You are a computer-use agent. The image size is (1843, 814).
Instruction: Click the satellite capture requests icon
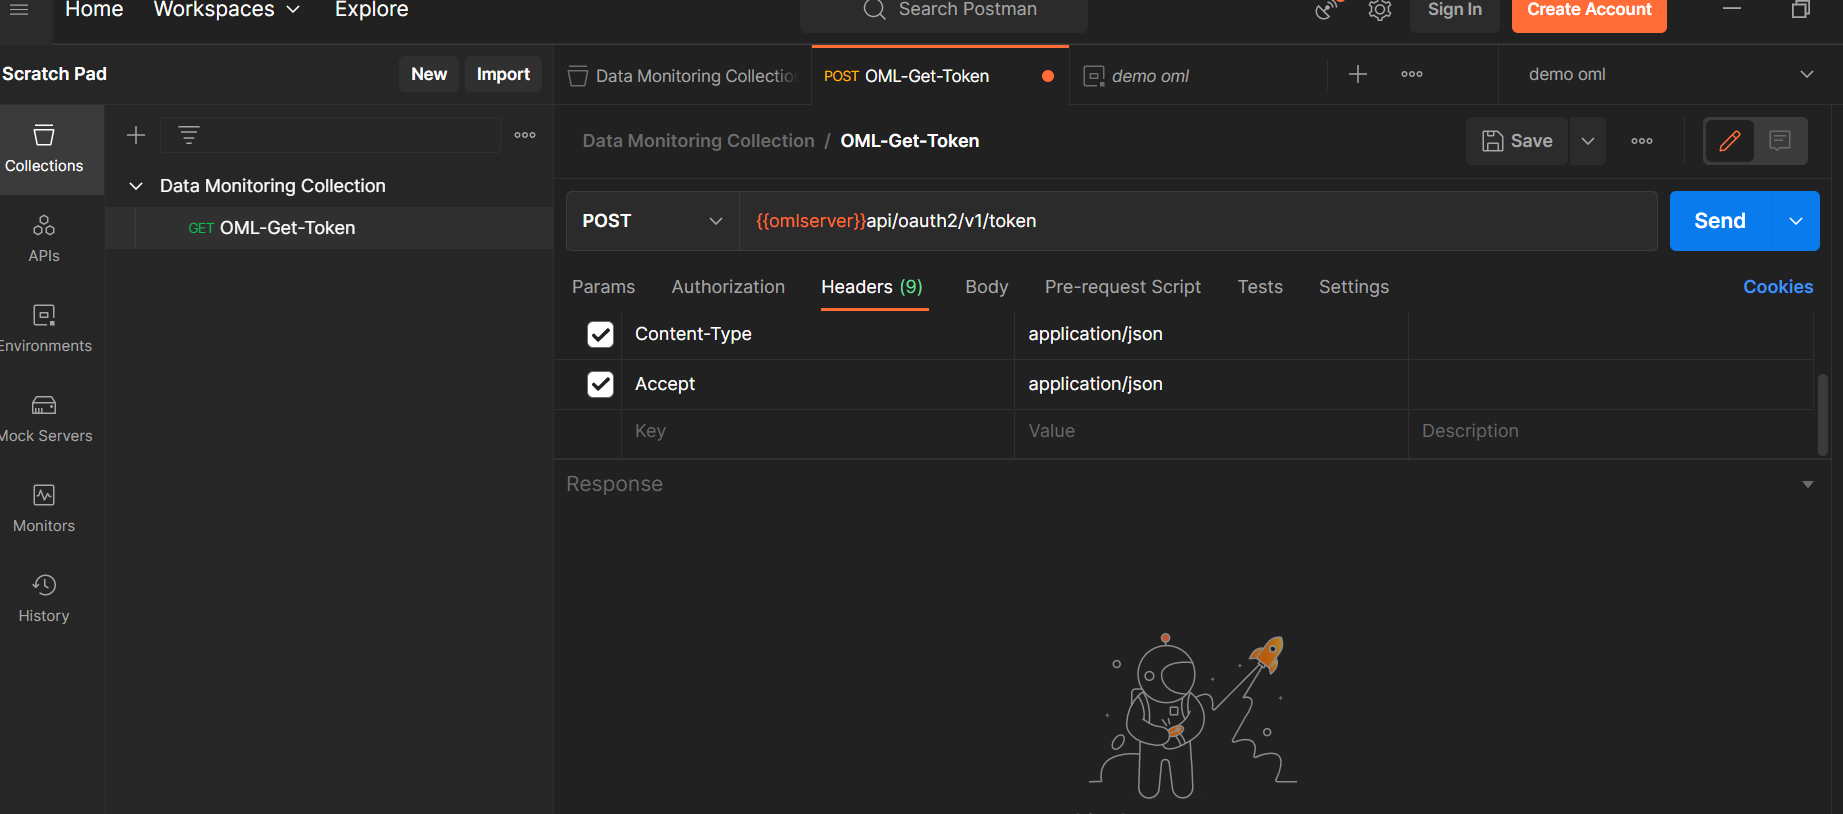[x=1327, y=10]
